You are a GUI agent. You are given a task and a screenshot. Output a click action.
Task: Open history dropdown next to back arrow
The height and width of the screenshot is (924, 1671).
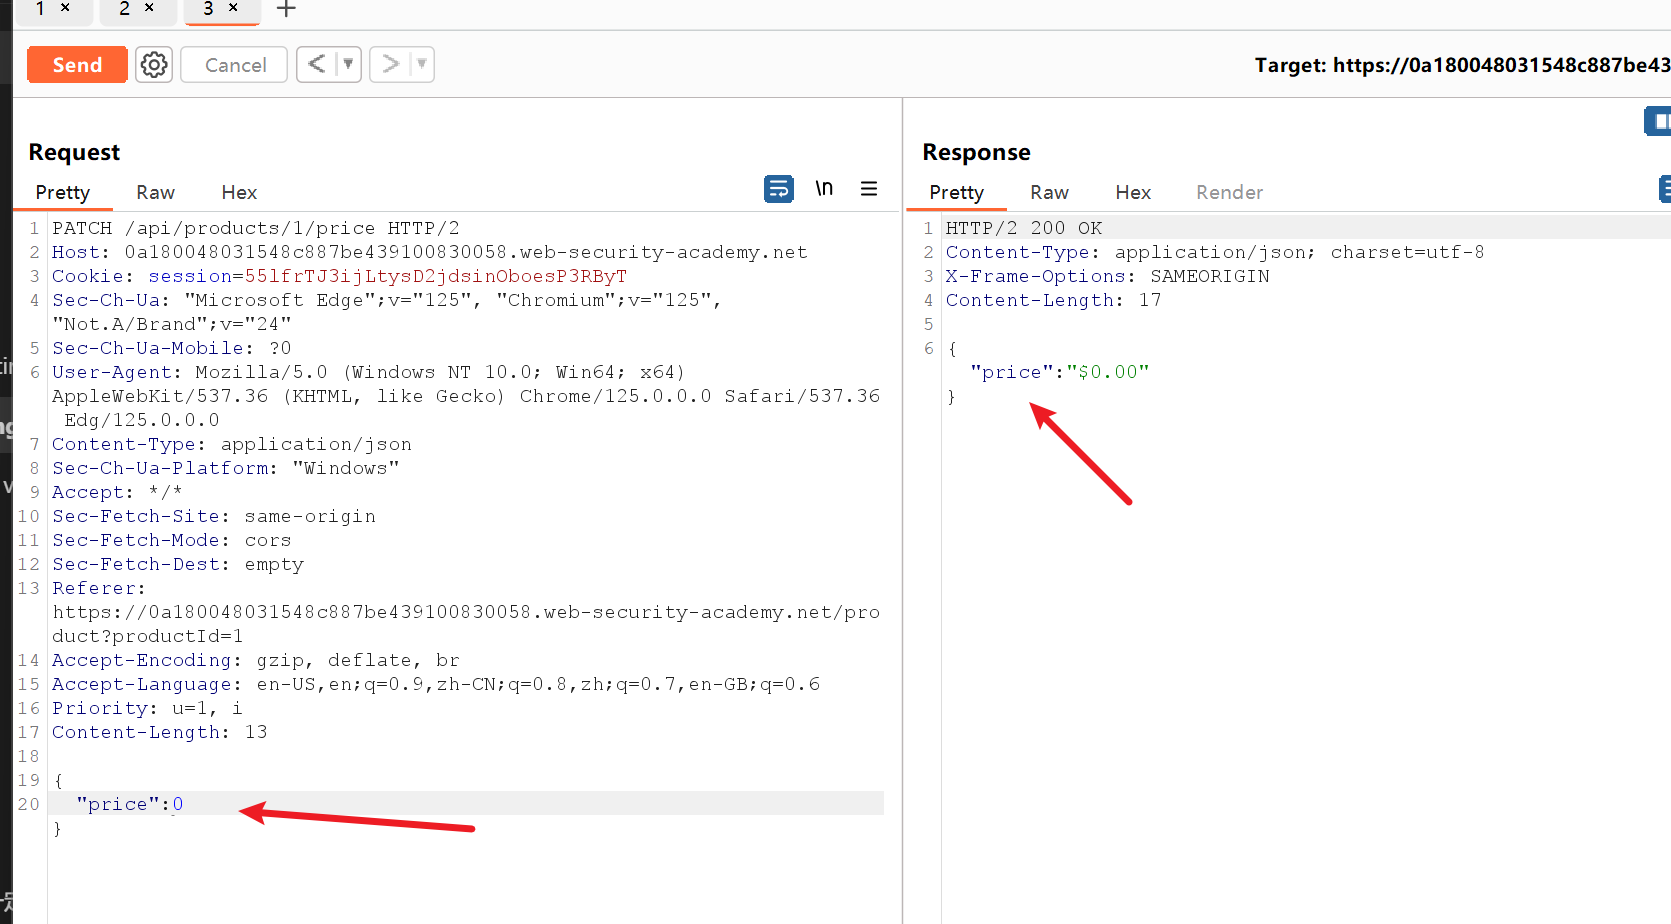point(348,65)
